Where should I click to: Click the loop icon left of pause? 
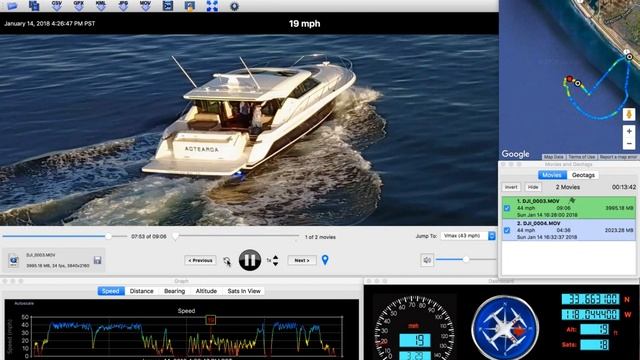coord(227,260)
